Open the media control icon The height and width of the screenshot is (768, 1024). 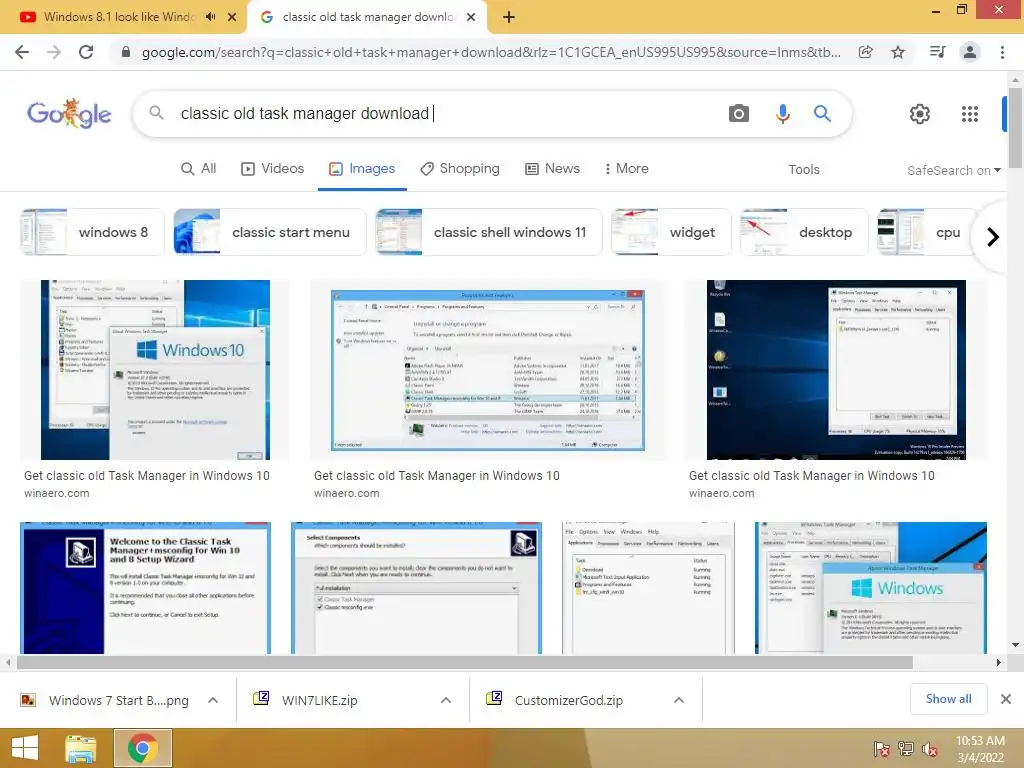coord(937,52)
